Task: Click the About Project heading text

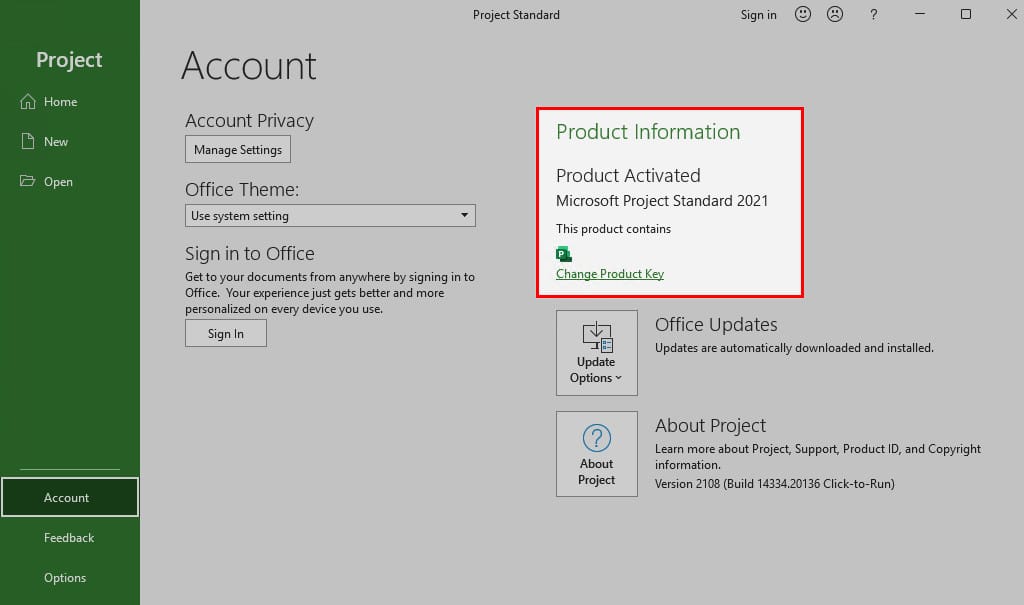Action: 711,425
